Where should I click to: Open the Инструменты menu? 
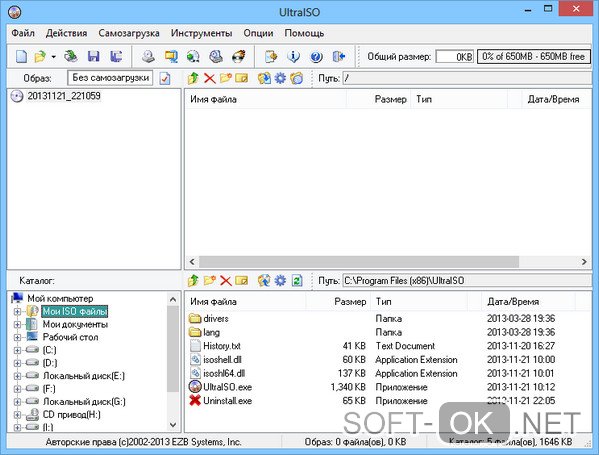[x=201, y=33]
